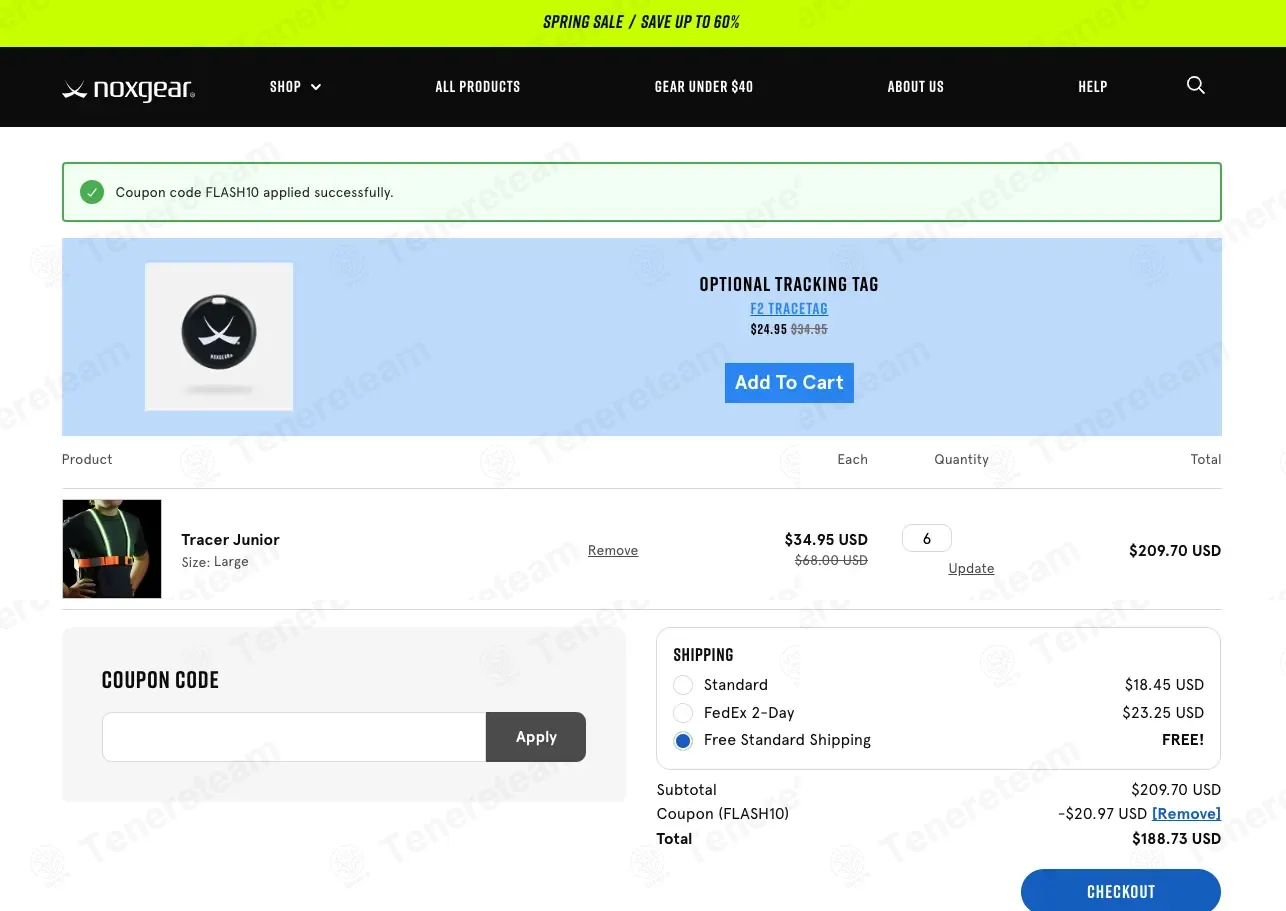Click the green success checkmark icon

tap(92, 192)
